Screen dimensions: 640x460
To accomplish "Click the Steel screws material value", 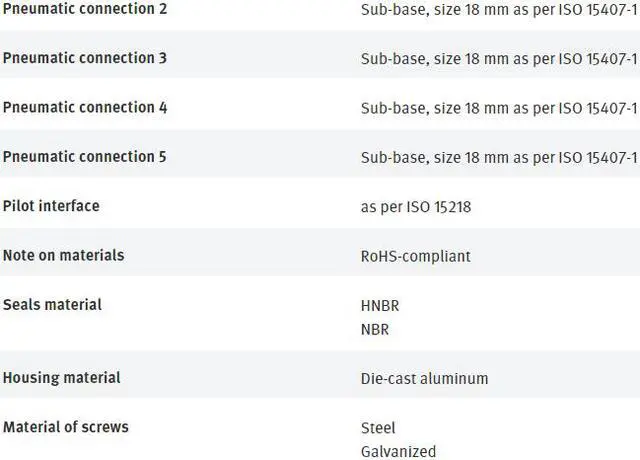I will [x=378, y=428].
